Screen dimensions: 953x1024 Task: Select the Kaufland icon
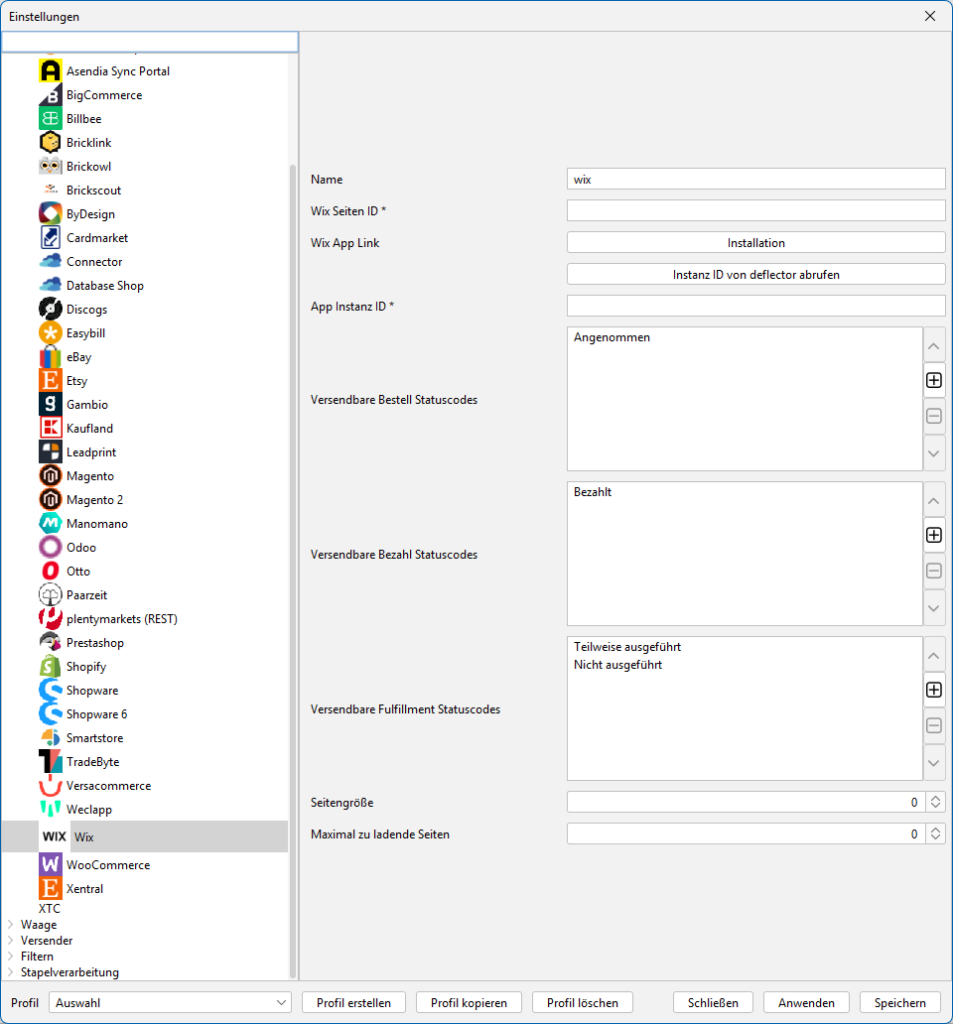[50, 428]
